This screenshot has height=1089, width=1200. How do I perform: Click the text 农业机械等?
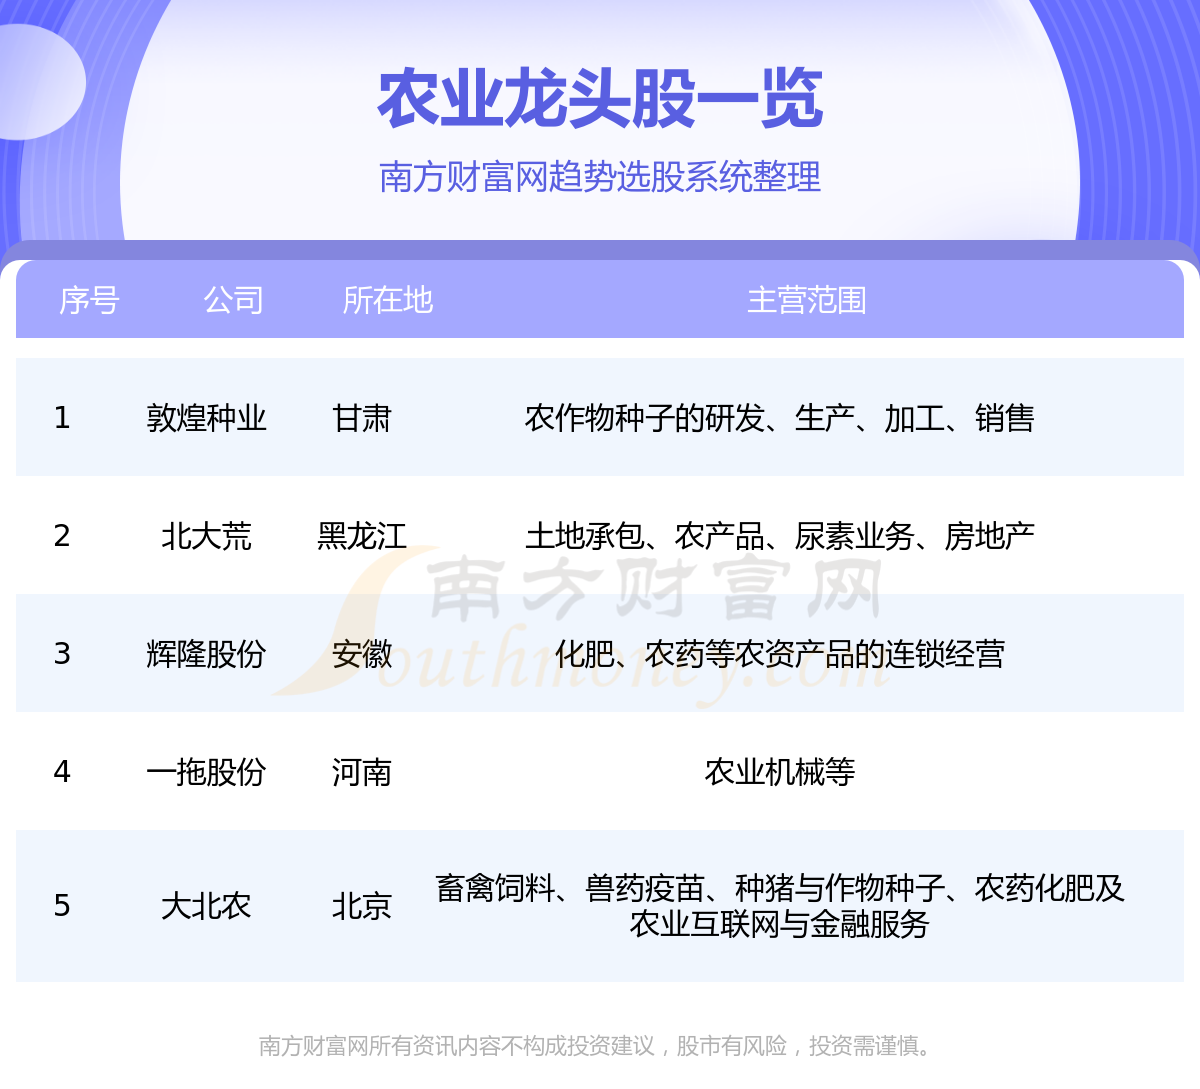coord(780,772)
